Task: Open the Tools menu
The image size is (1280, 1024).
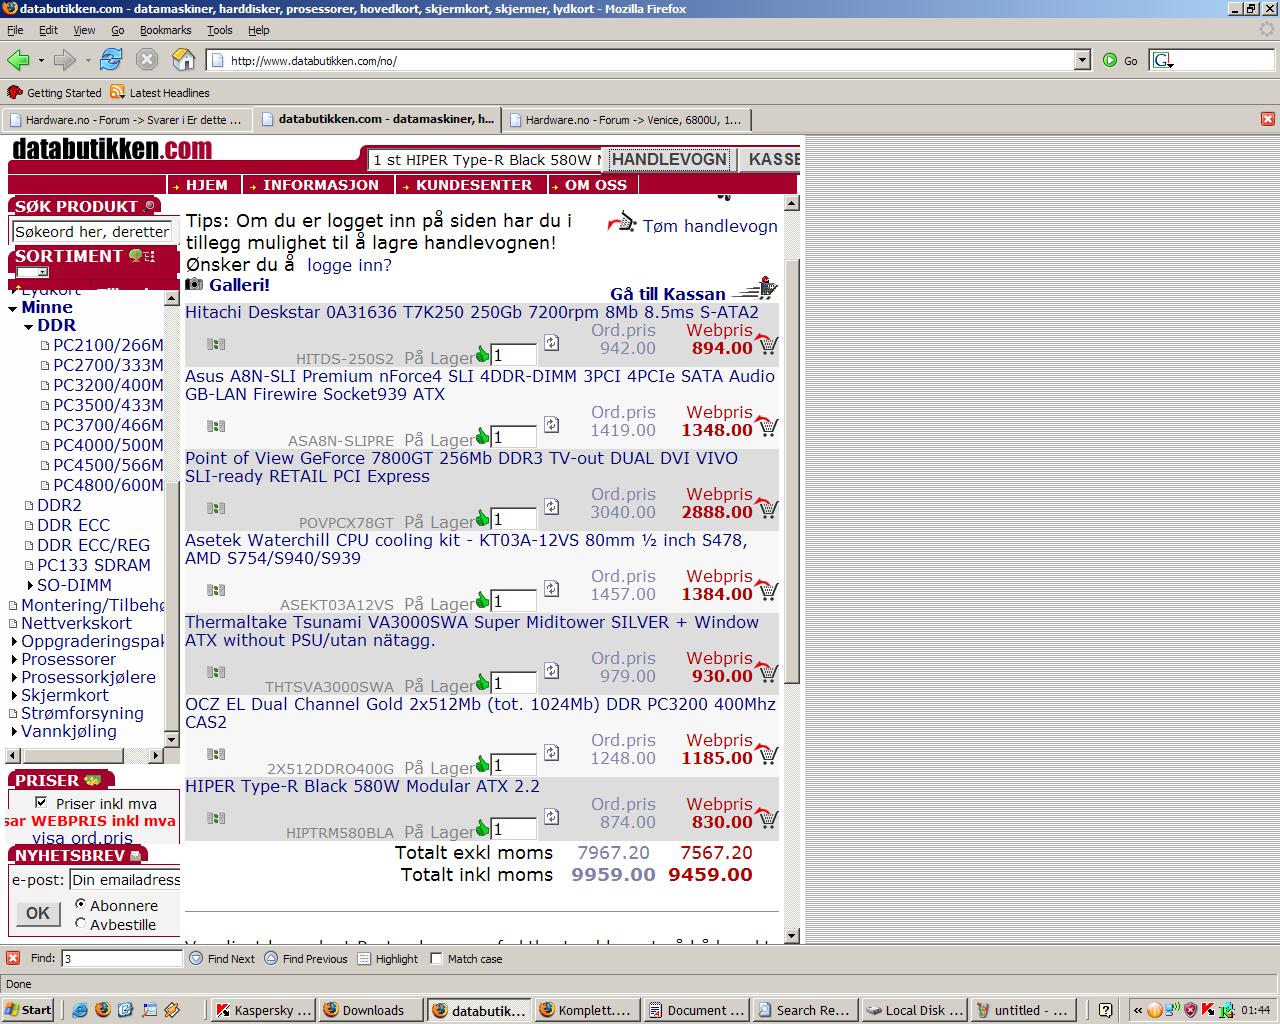Action: [x=219, y=30]
